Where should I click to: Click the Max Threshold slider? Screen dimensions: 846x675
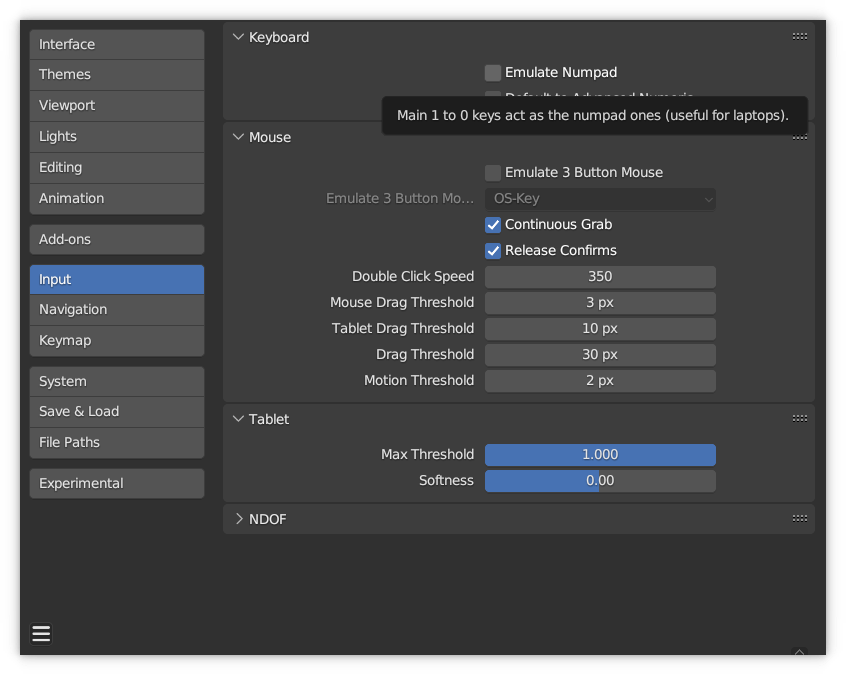click(x=600, y=455)
